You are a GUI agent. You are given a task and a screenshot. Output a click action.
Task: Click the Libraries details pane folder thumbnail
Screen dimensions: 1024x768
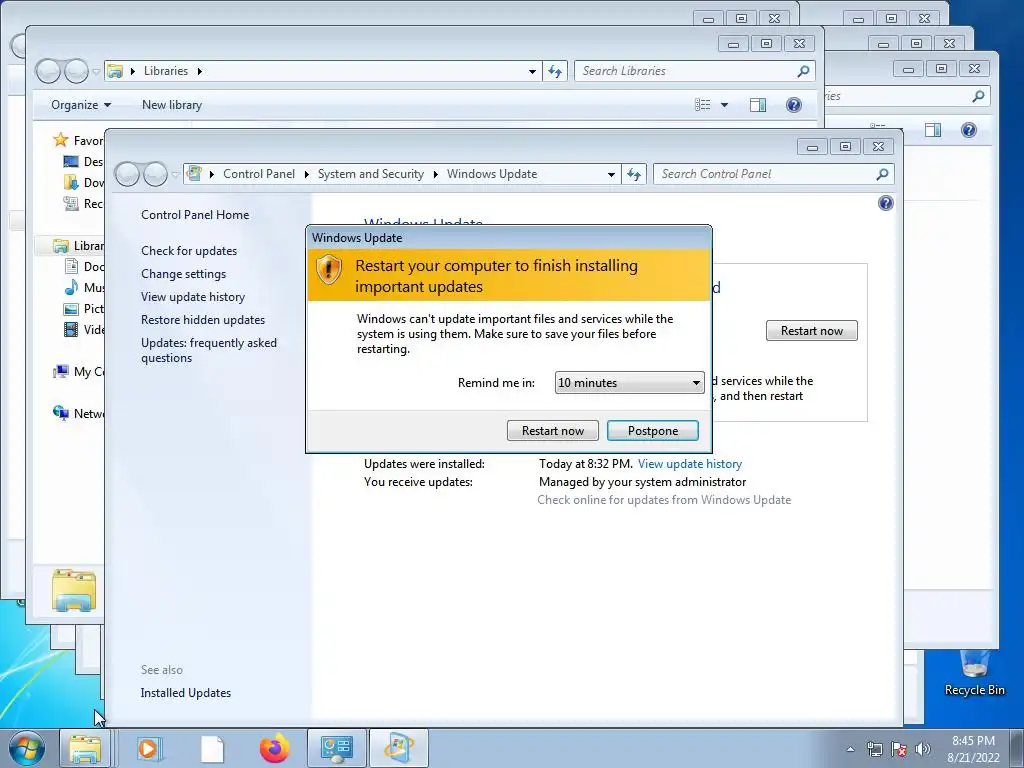click(74, 590)
